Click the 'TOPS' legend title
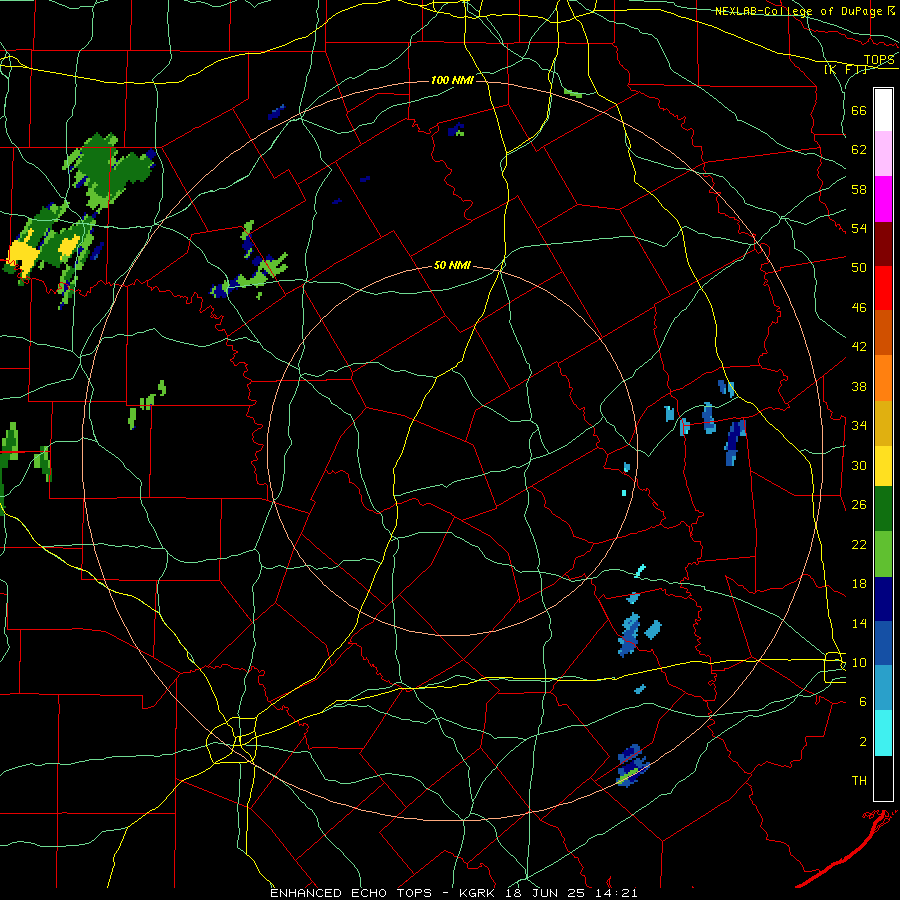This screenshot has width=900, height=900. [879, 60]
